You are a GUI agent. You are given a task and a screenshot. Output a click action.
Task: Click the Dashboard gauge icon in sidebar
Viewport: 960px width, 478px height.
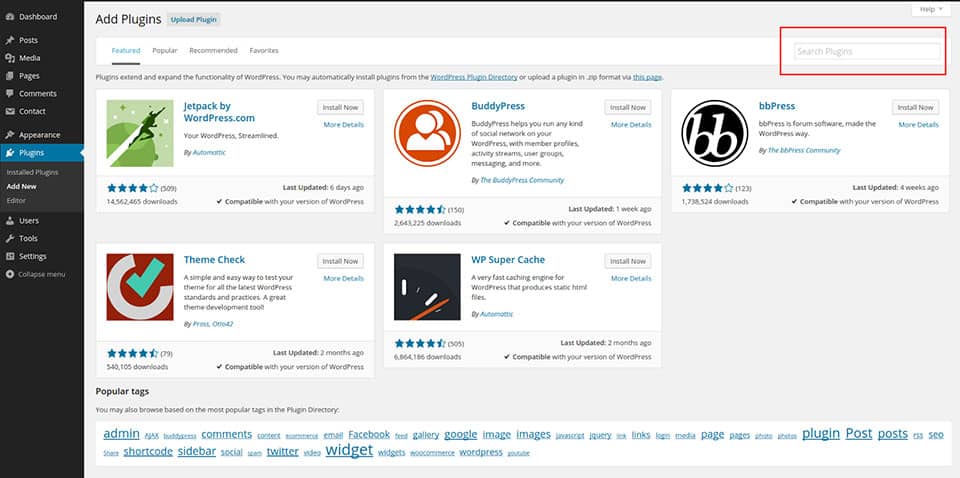click(x=9, y=17)
